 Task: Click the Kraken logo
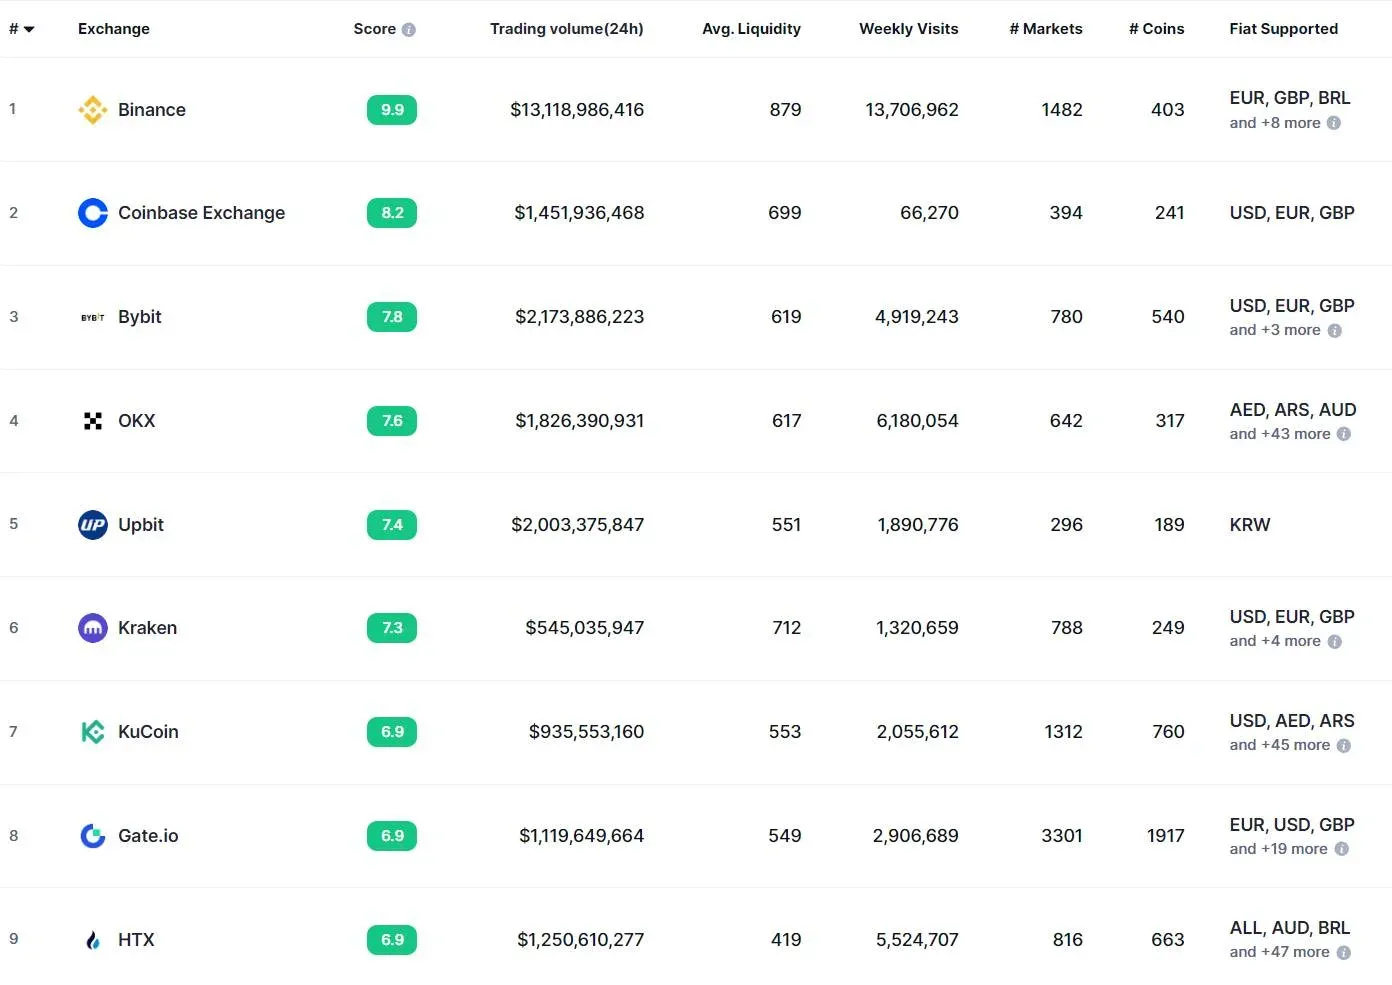92,628
